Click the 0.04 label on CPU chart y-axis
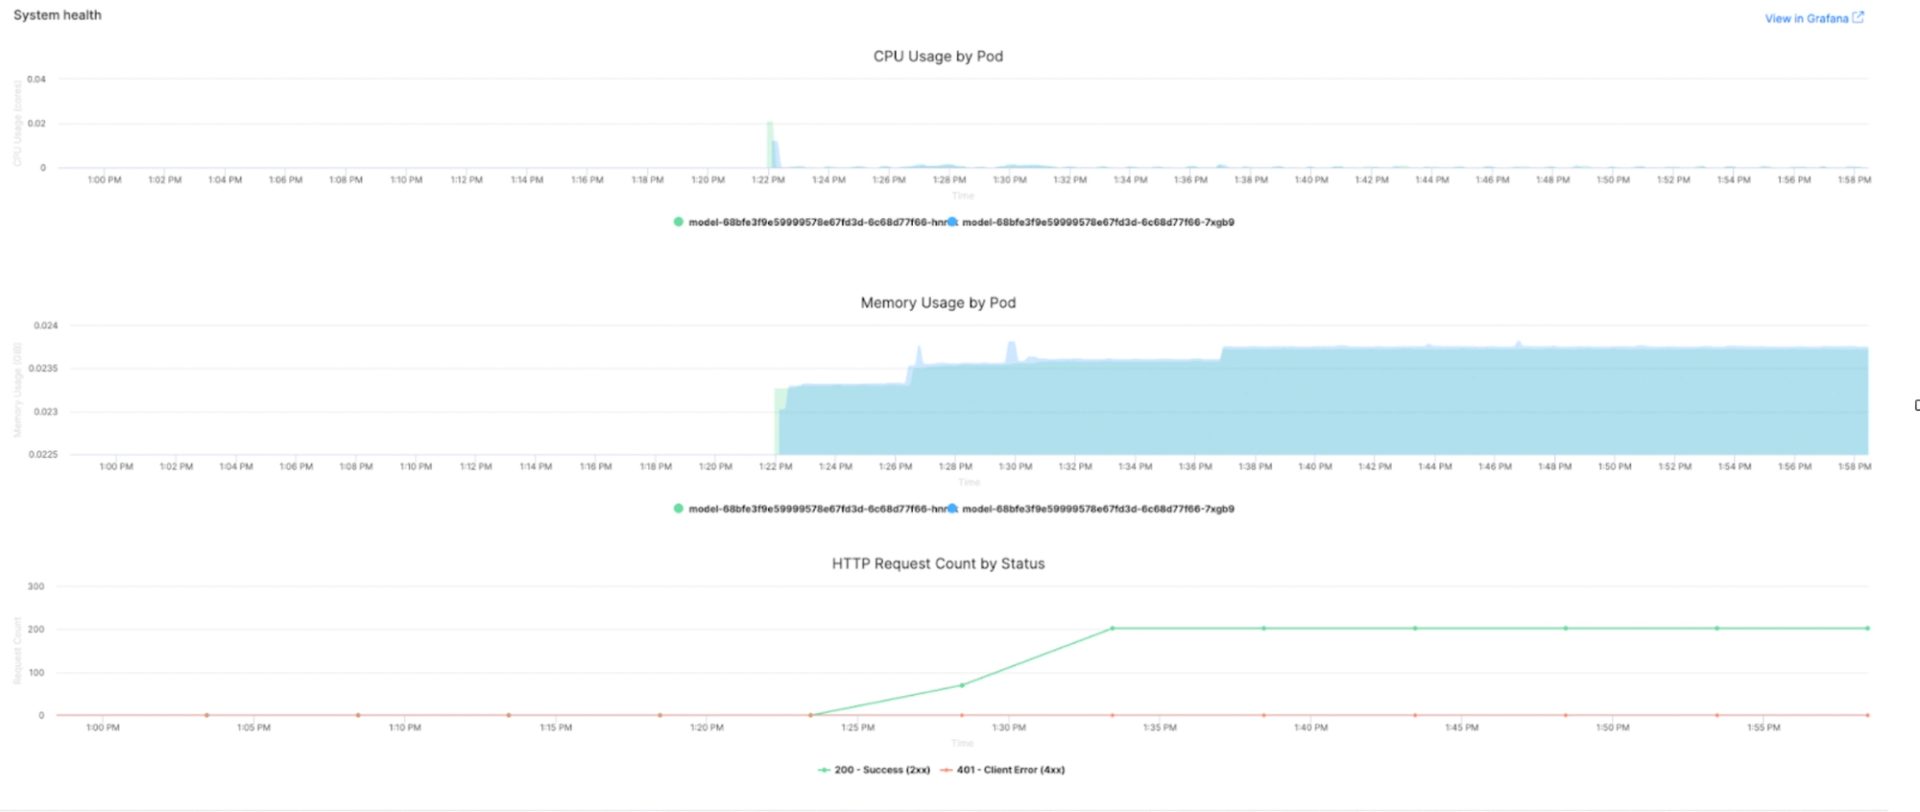The height and width of the screenshot is (812, 1920). point(36,79)
